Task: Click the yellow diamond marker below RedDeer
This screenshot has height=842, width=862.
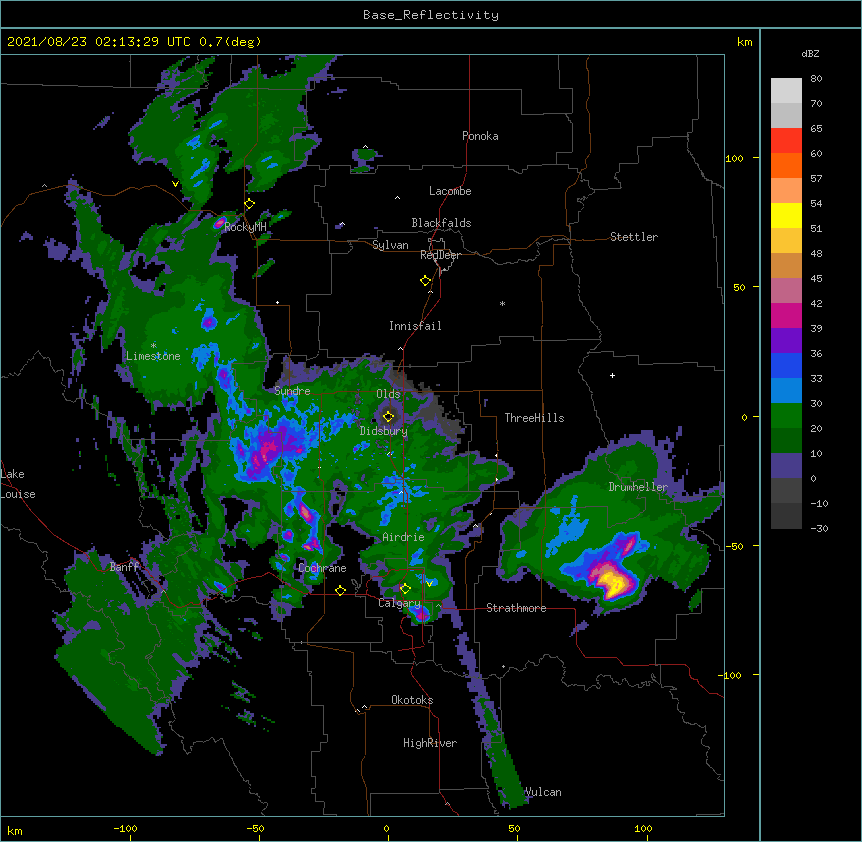Action: 426,281
